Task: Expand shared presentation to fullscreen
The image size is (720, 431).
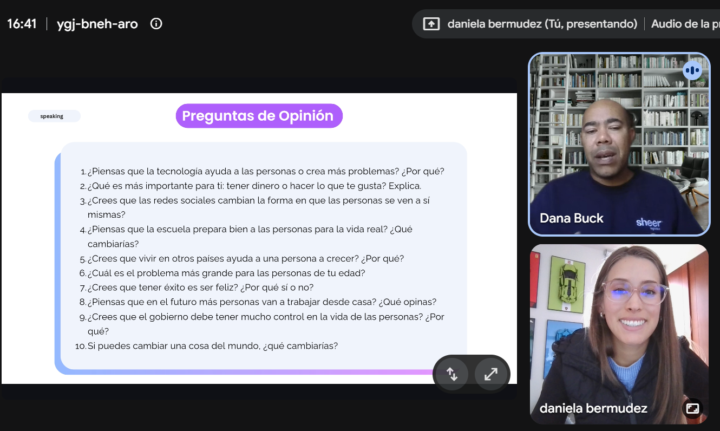Action: click(491, 374)
